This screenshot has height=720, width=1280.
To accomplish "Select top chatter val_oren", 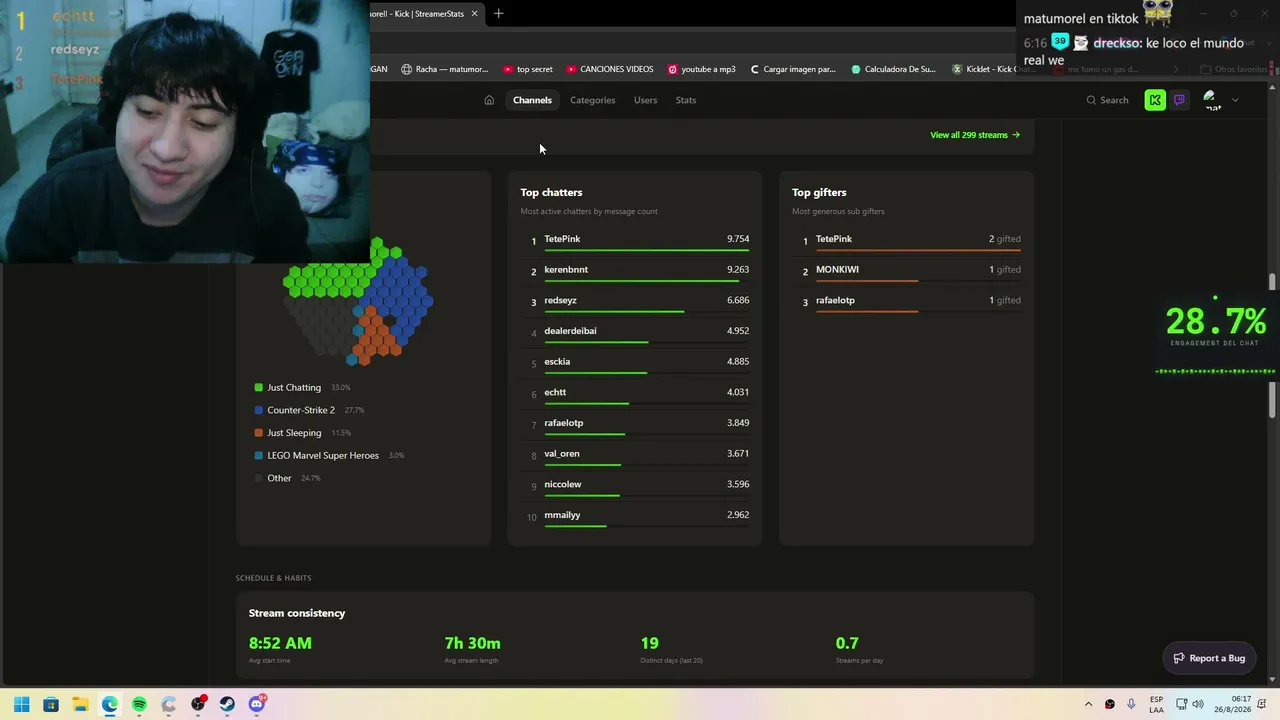I will click(x=562, y=454).
